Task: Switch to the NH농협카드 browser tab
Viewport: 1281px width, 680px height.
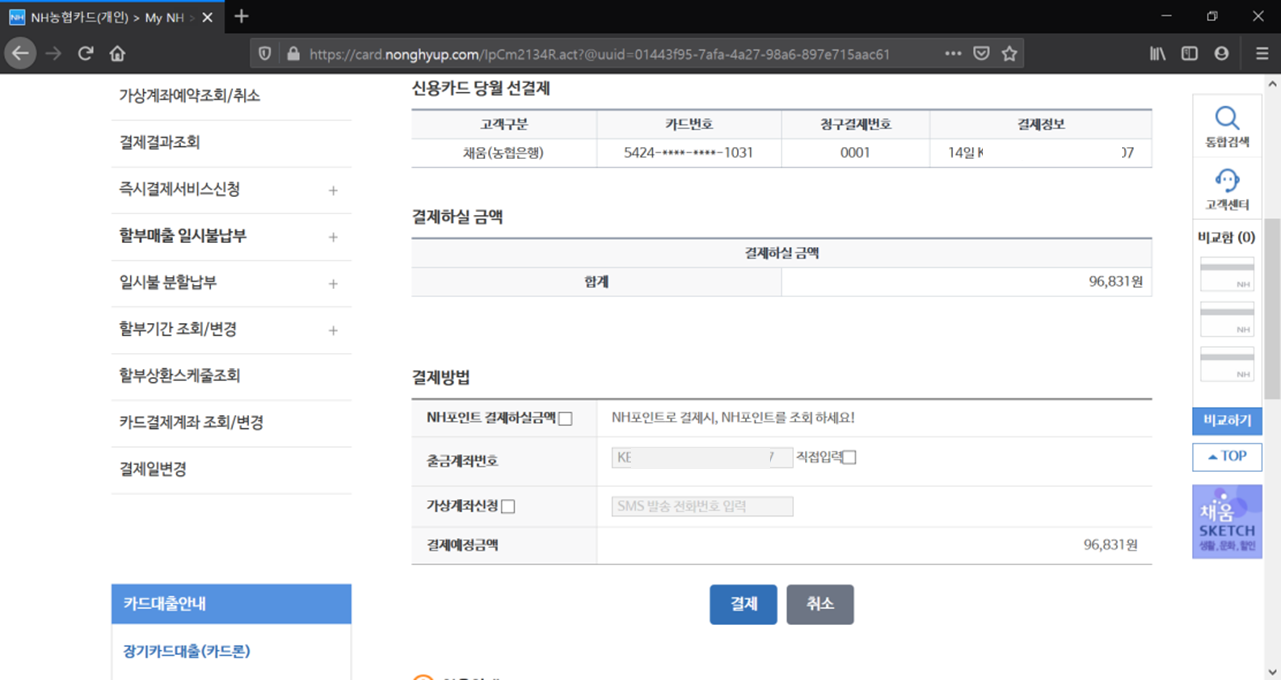Action: tap(112, 16)
